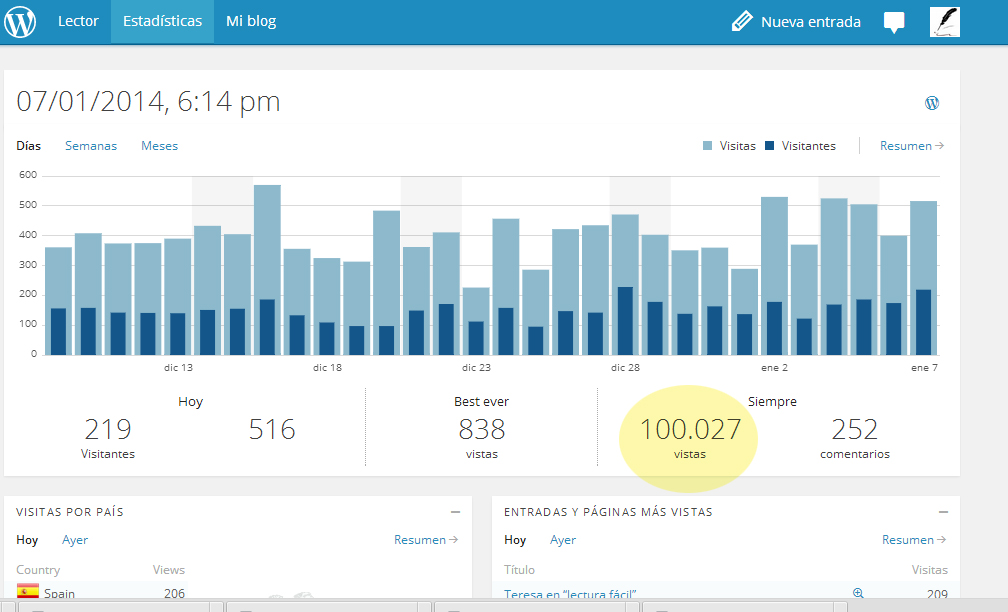Show Ayer in Visitas por país
This screenshot has height=612, width=1008.
(x=75, y=540)
